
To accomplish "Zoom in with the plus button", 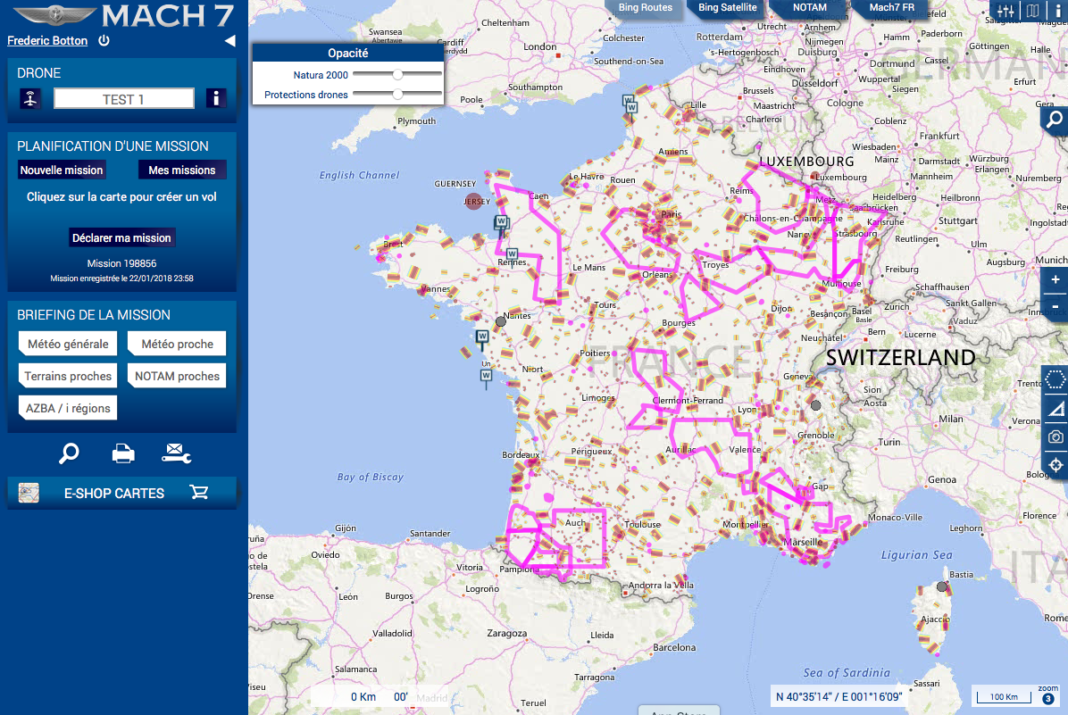I will click(1055, 279).
